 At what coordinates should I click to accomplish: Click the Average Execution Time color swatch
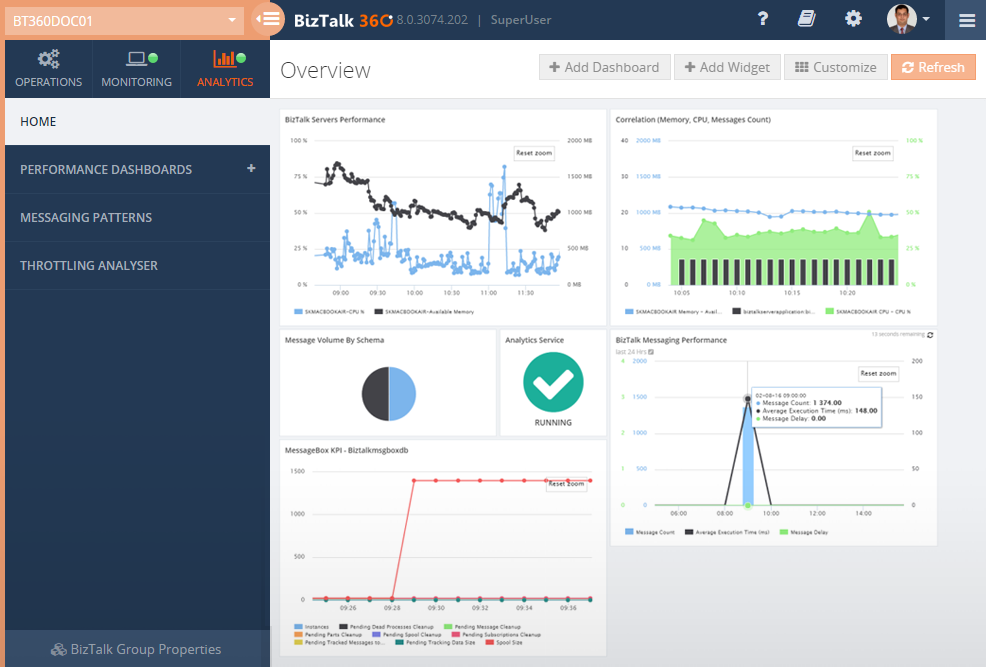(x=689, y=530)
